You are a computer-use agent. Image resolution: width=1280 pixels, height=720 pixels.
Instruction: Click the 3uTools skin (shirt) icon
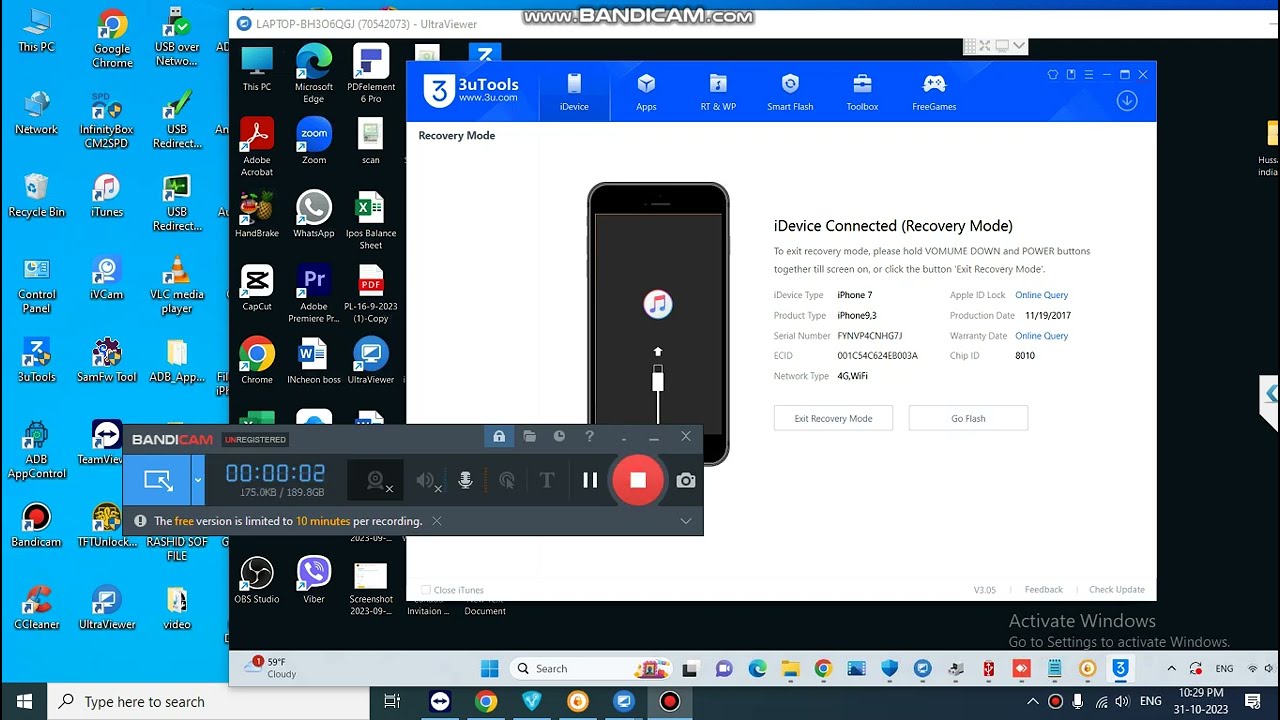tap(1053, 74)
